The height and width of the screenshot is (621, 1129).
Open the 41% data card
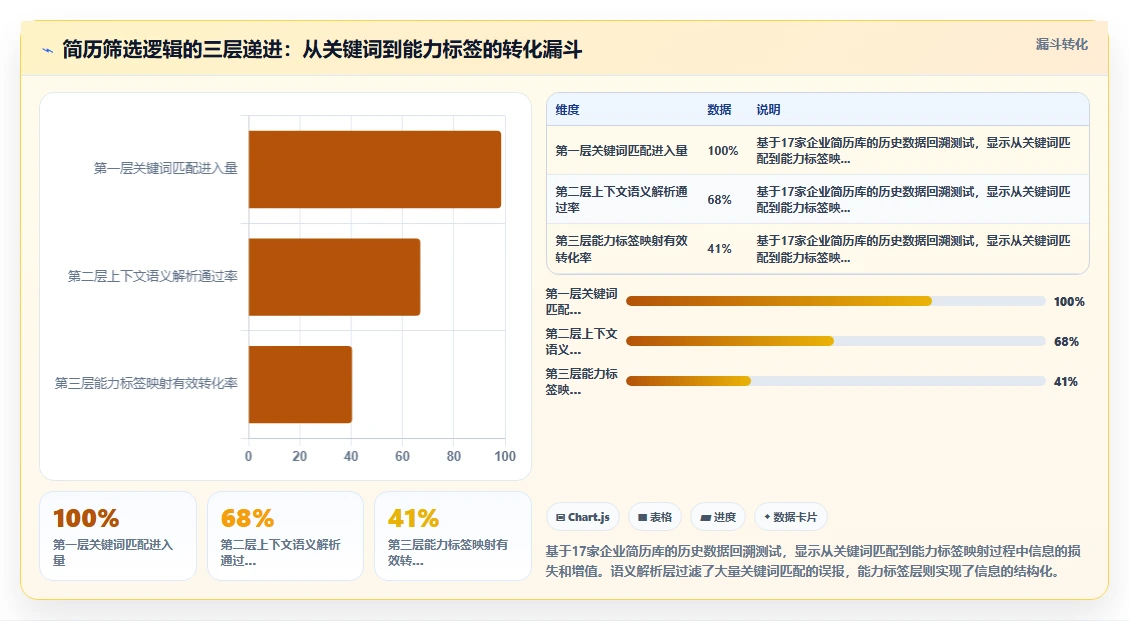(453, 536)
